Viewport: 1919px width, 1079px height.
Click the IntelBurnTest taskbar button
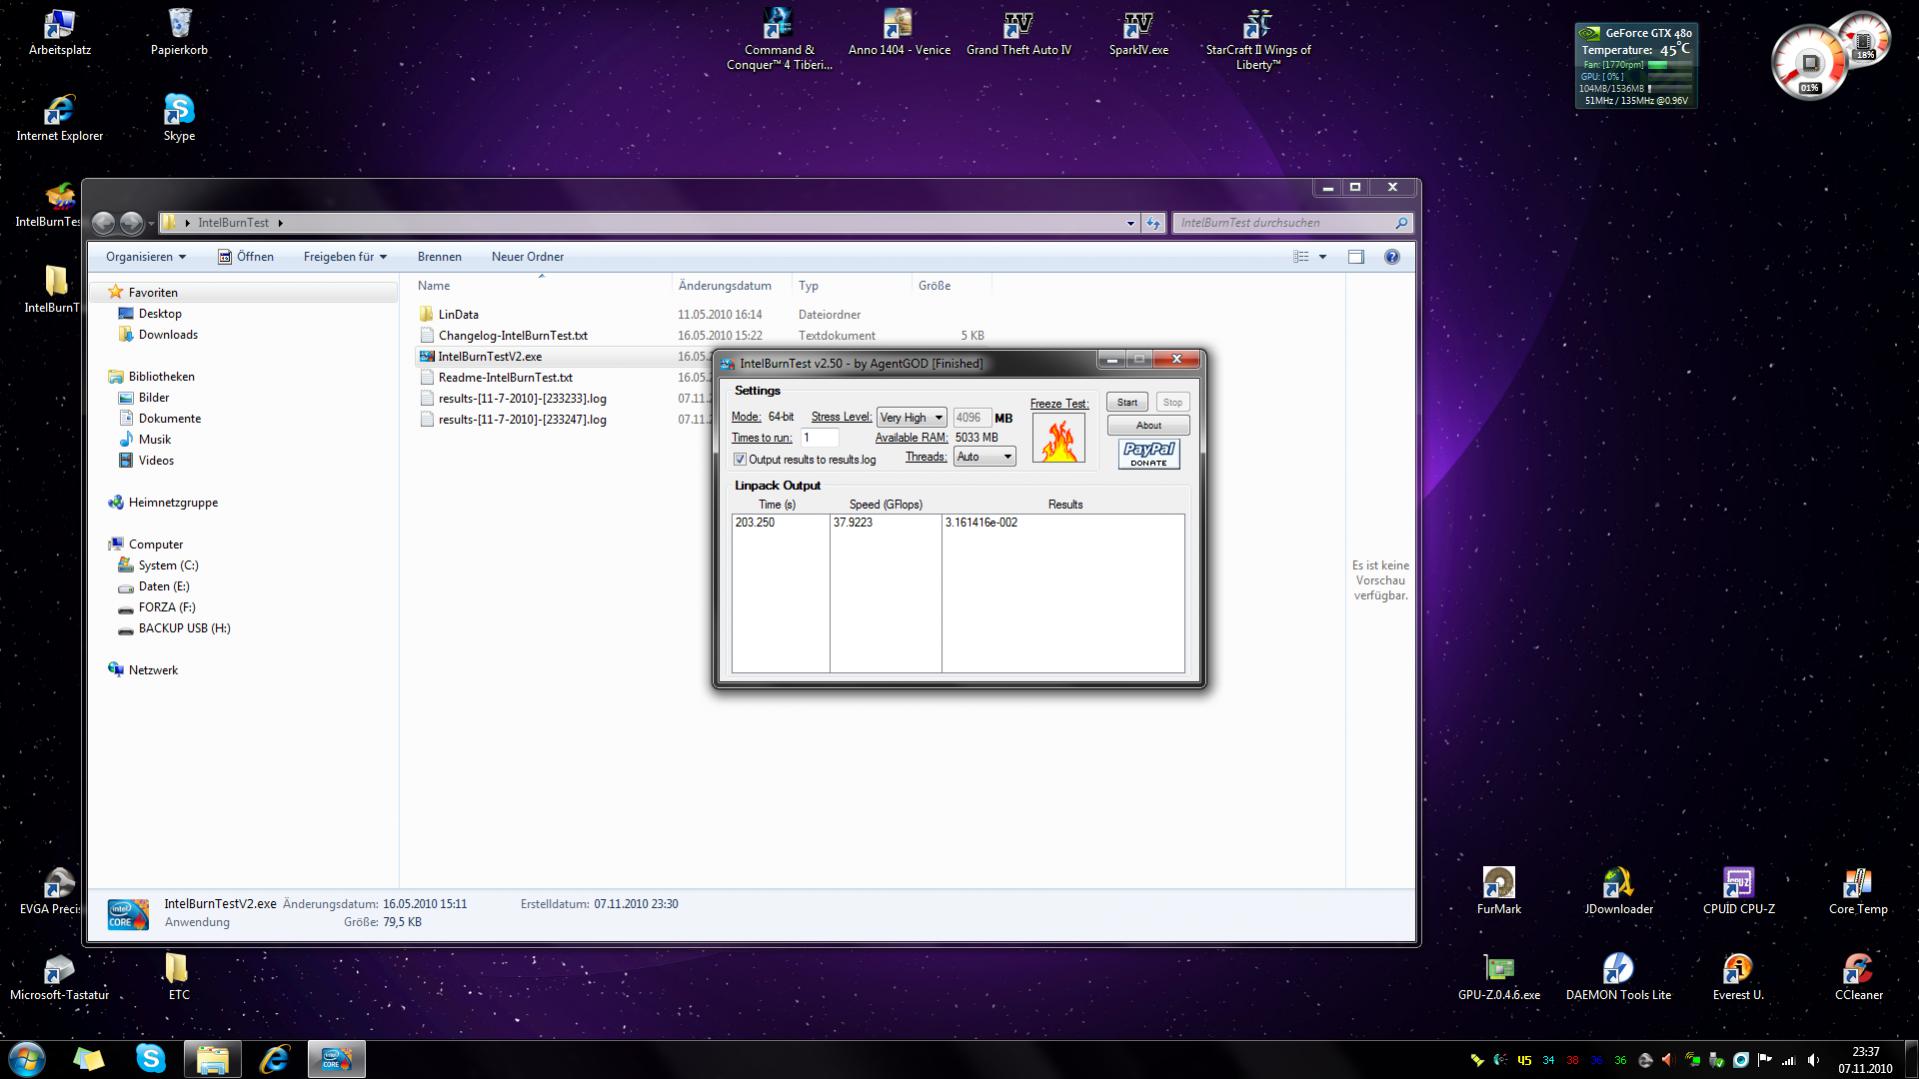tap(336, 1058)
